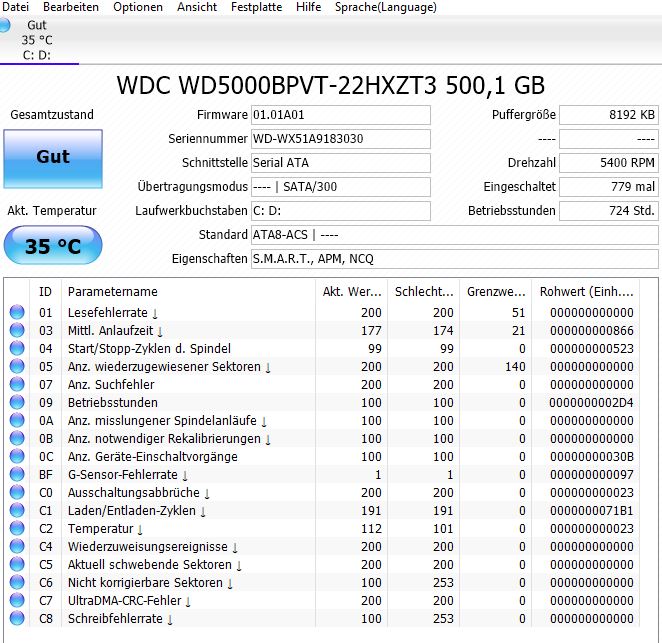Image resolution: width=662 pixels, height=643 pixels.
Task: Click ID cell BF
Action: [x=46, y=475]
